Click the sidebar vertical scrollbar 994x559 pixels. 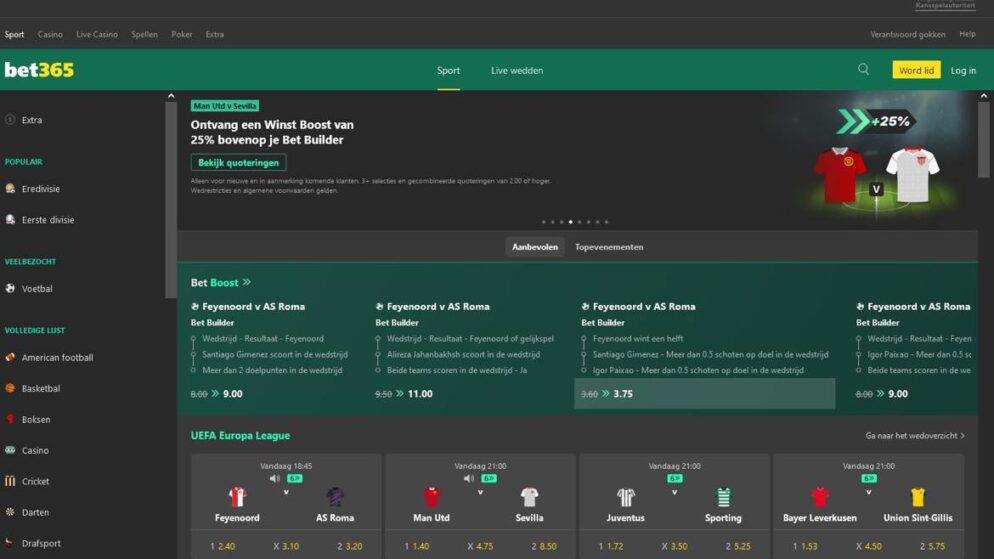point(171,200)
